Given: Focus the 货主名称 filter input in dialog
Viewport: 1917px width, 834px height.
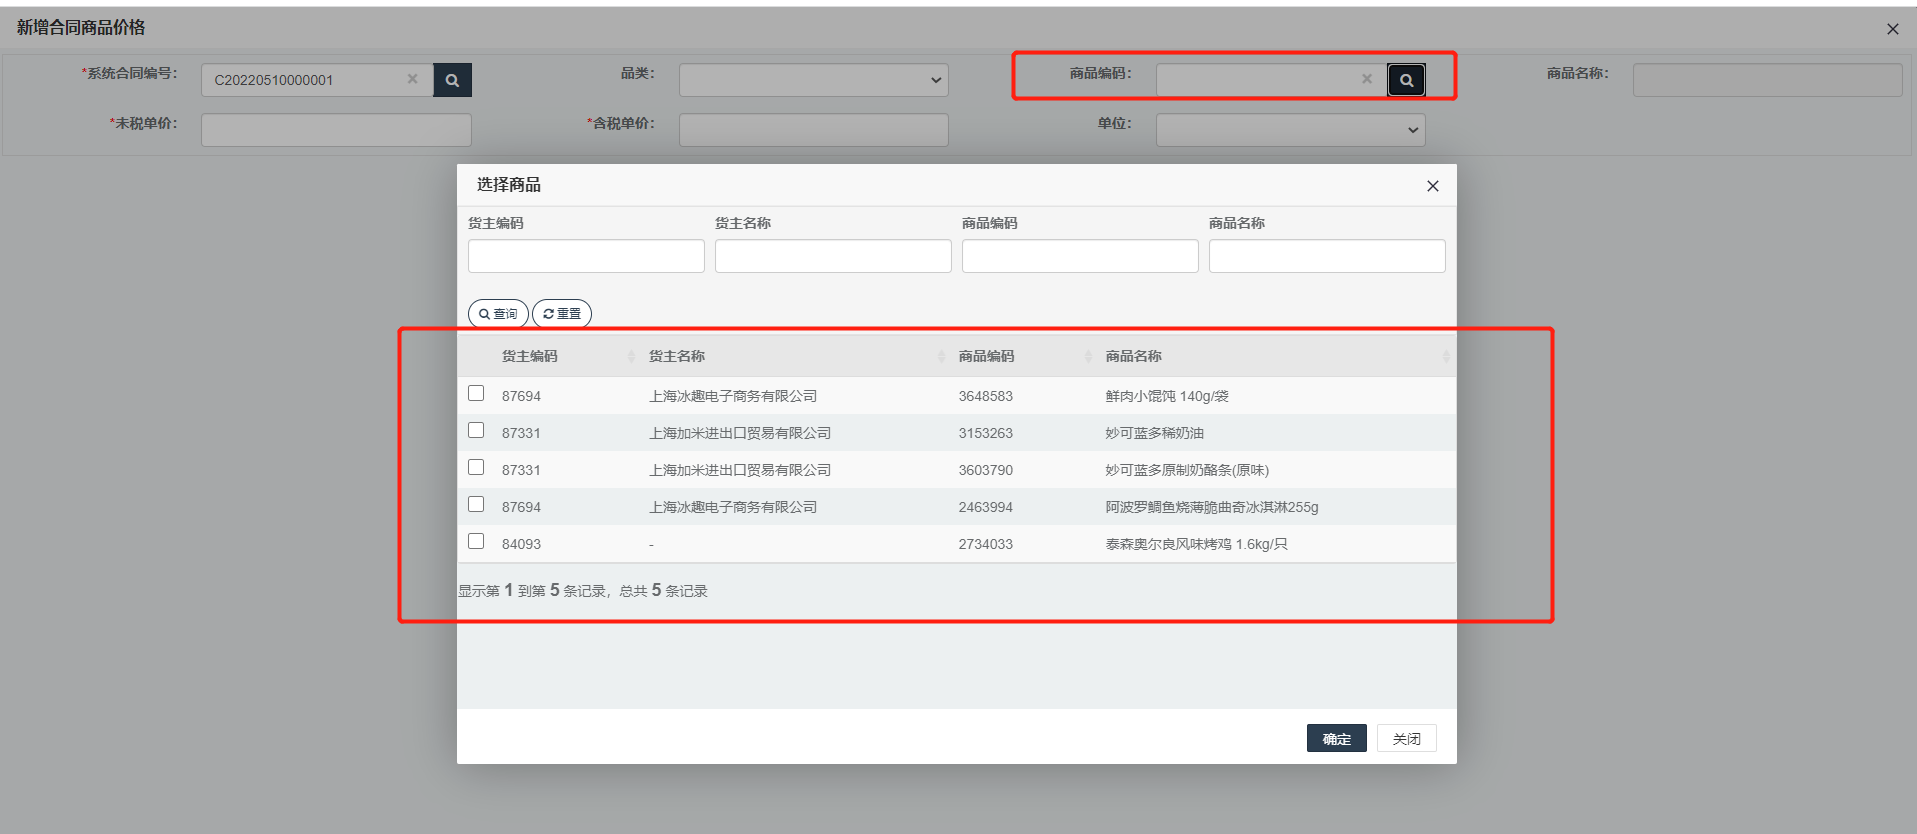Looking at the screenshot, I should 833,256.
